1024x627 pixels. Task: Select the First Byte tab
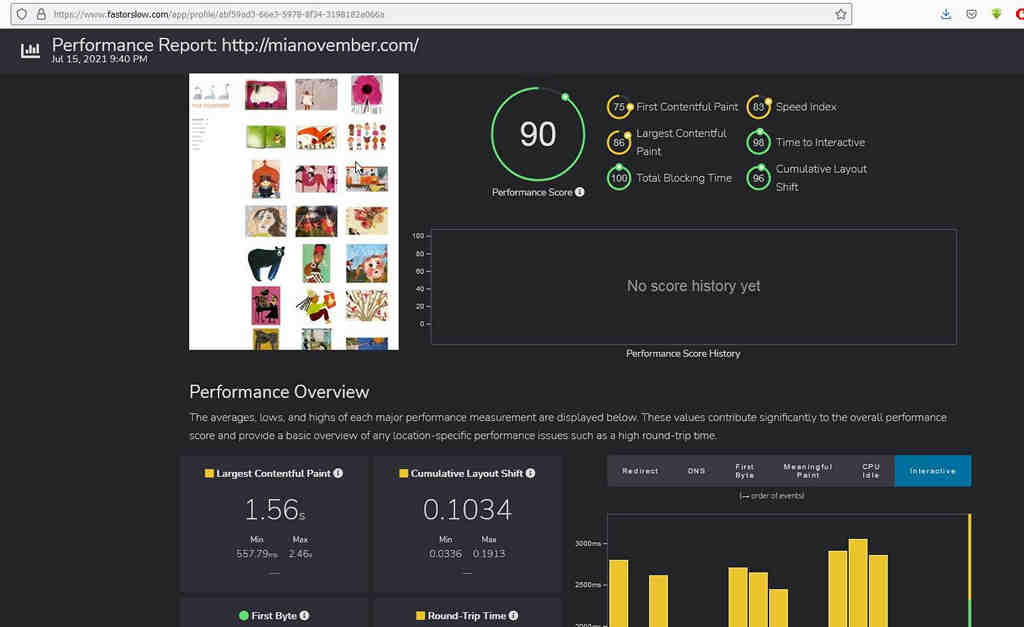pos(744,471)
